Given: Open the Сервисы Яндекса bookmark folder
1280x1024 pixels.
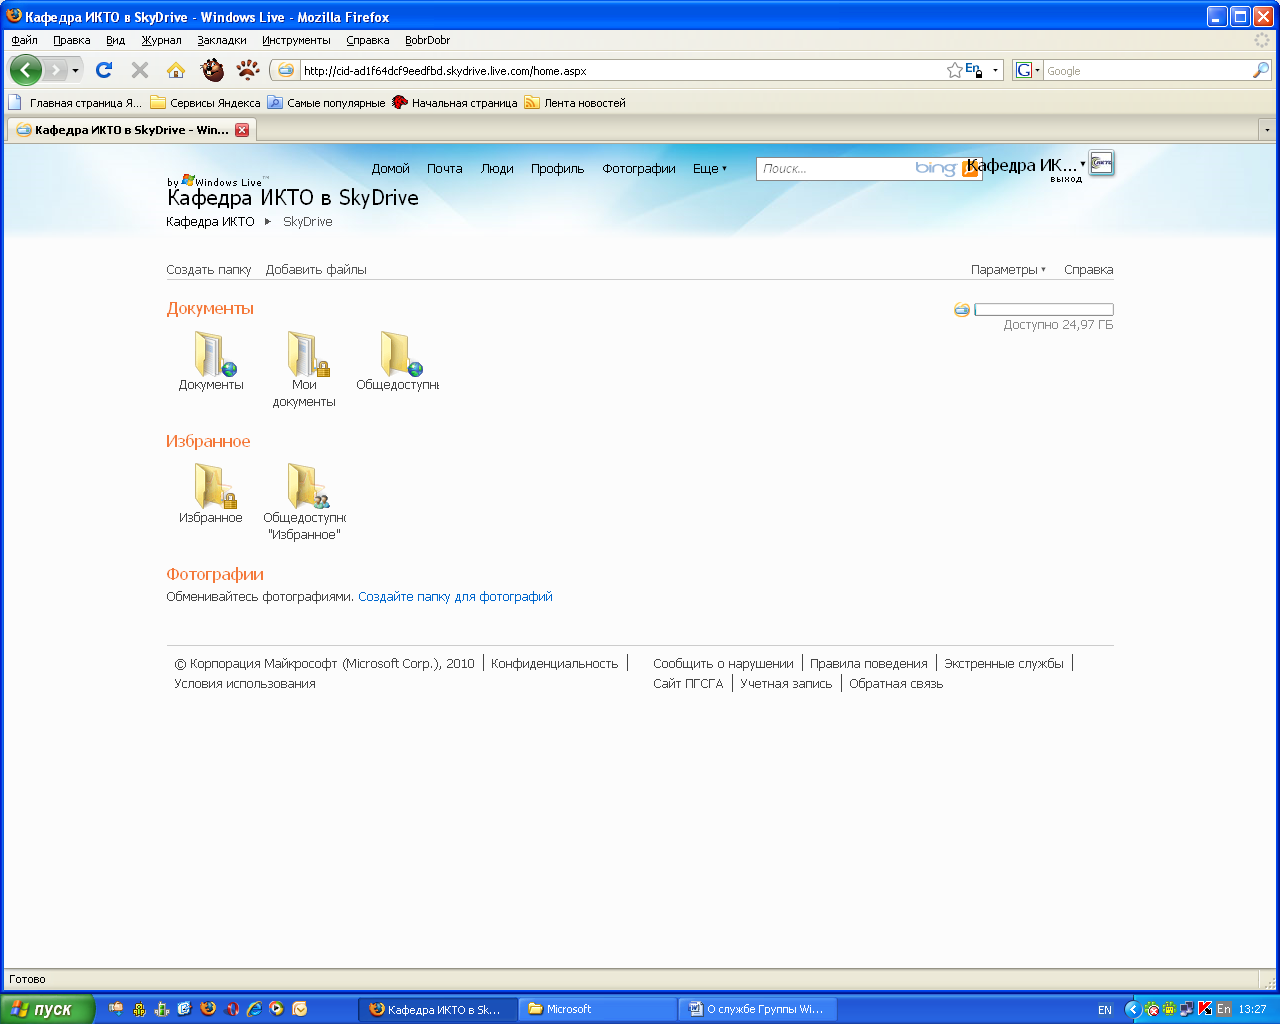Looking at the screenshot, I should [x=205, y=103].
